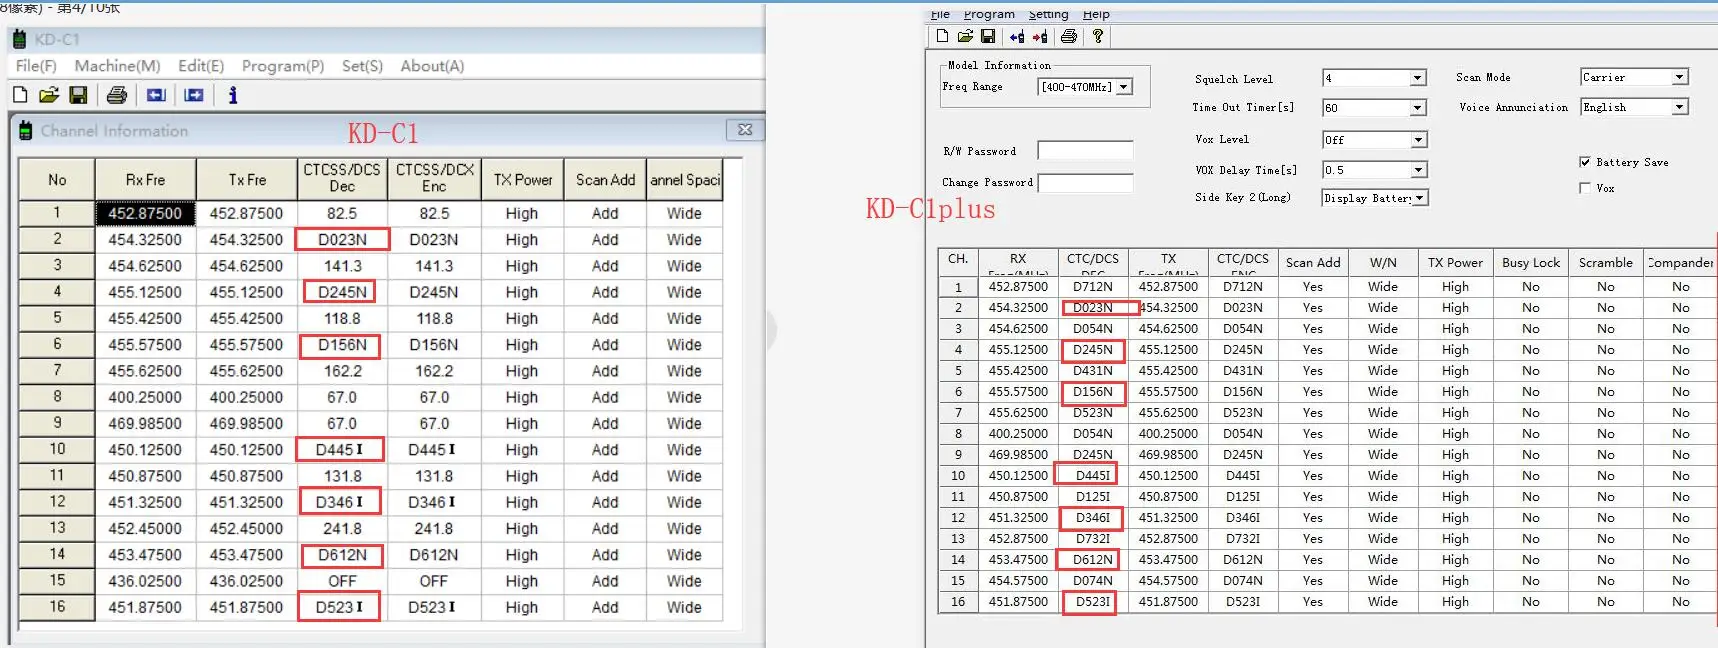Screen dimensions: 1718x648
Task: Toggle the Battery Save checkbox
Action: click(1585, 162)
